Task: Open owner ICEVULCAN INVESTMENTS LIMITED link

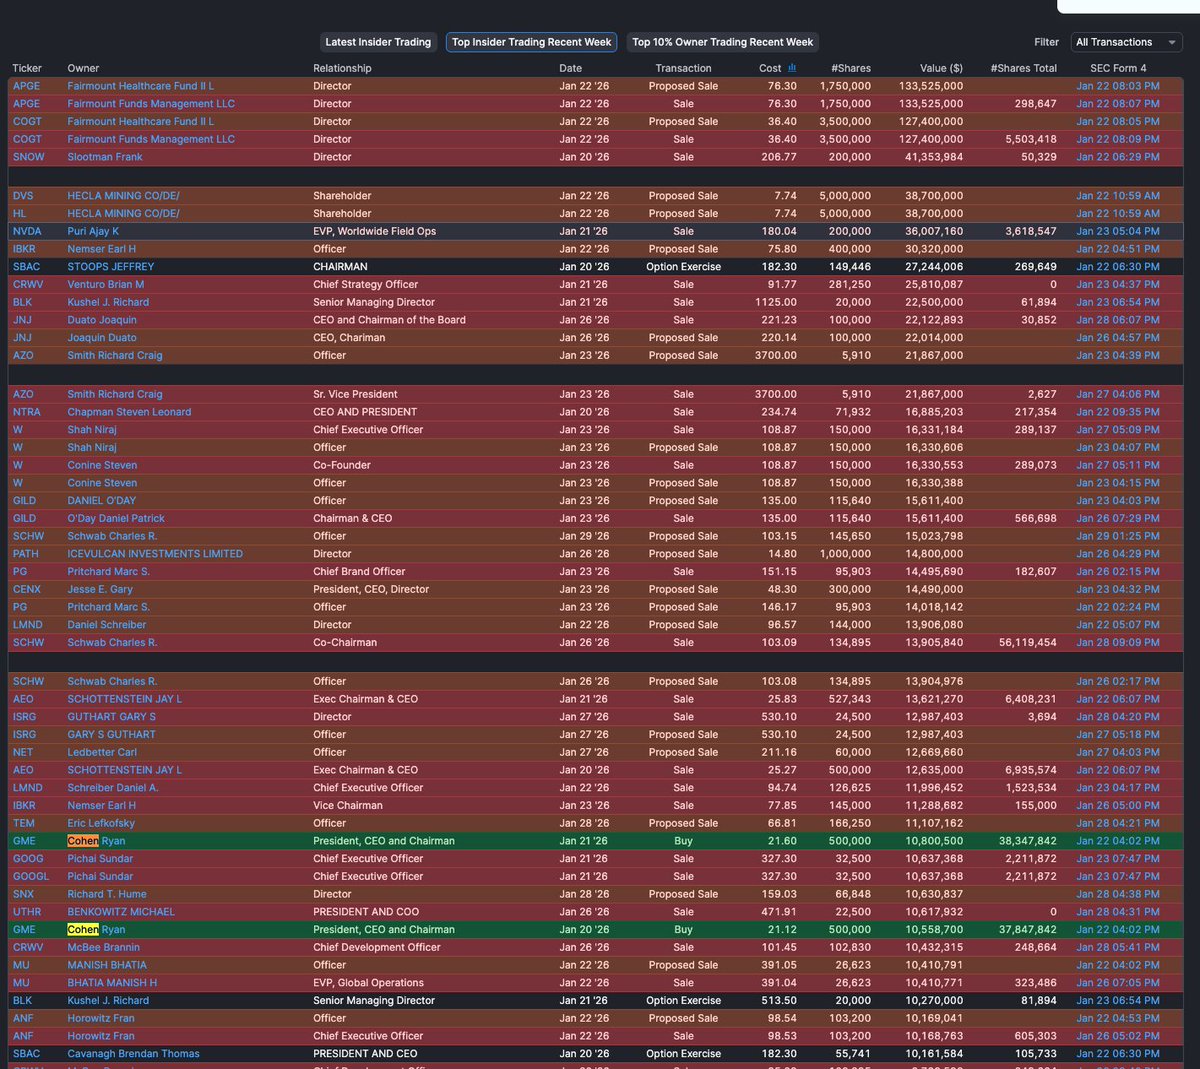Action: coord(155,554)
